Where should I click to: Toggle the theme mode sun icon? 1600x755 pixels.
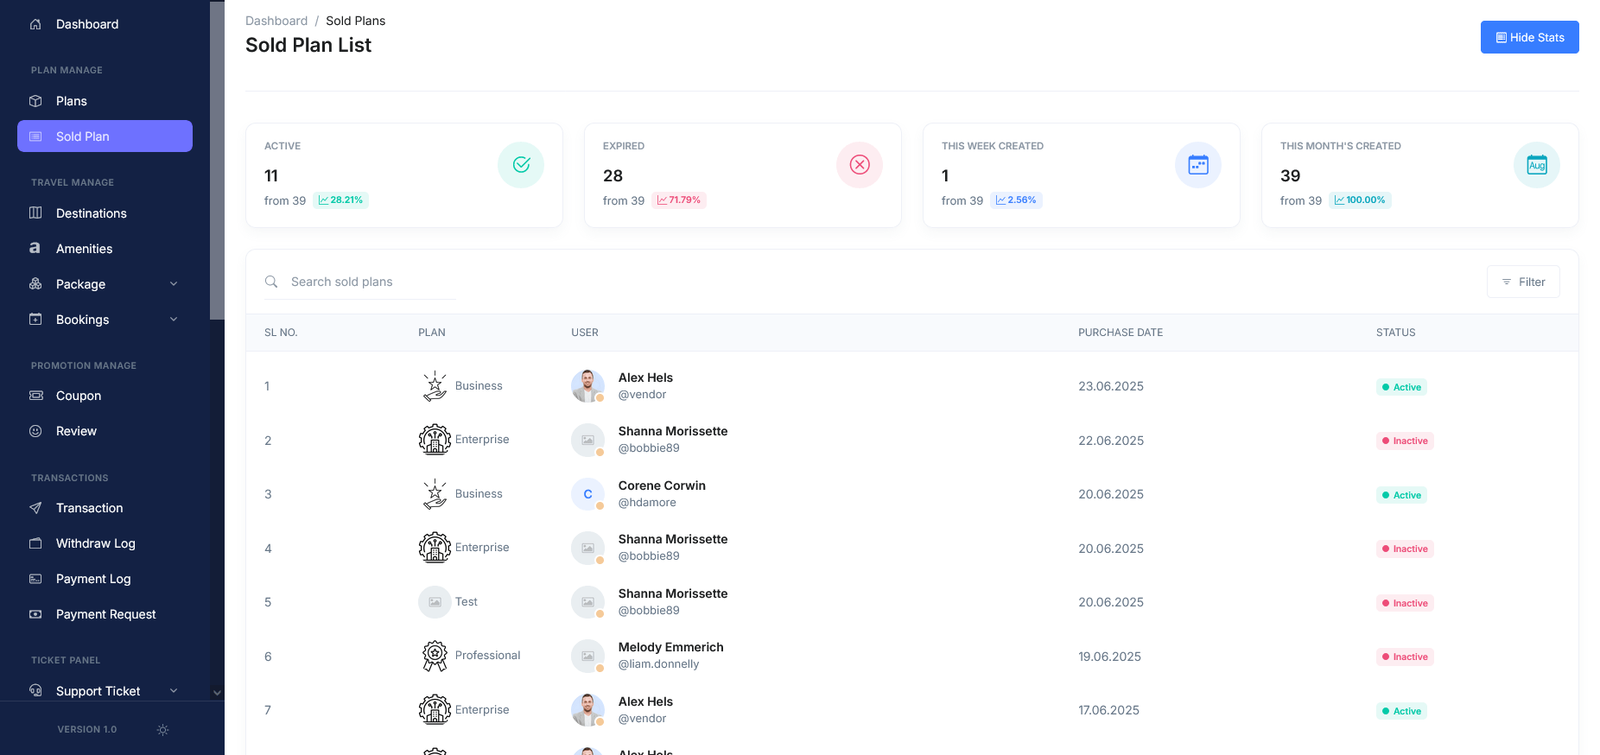[x=163, y=730]
